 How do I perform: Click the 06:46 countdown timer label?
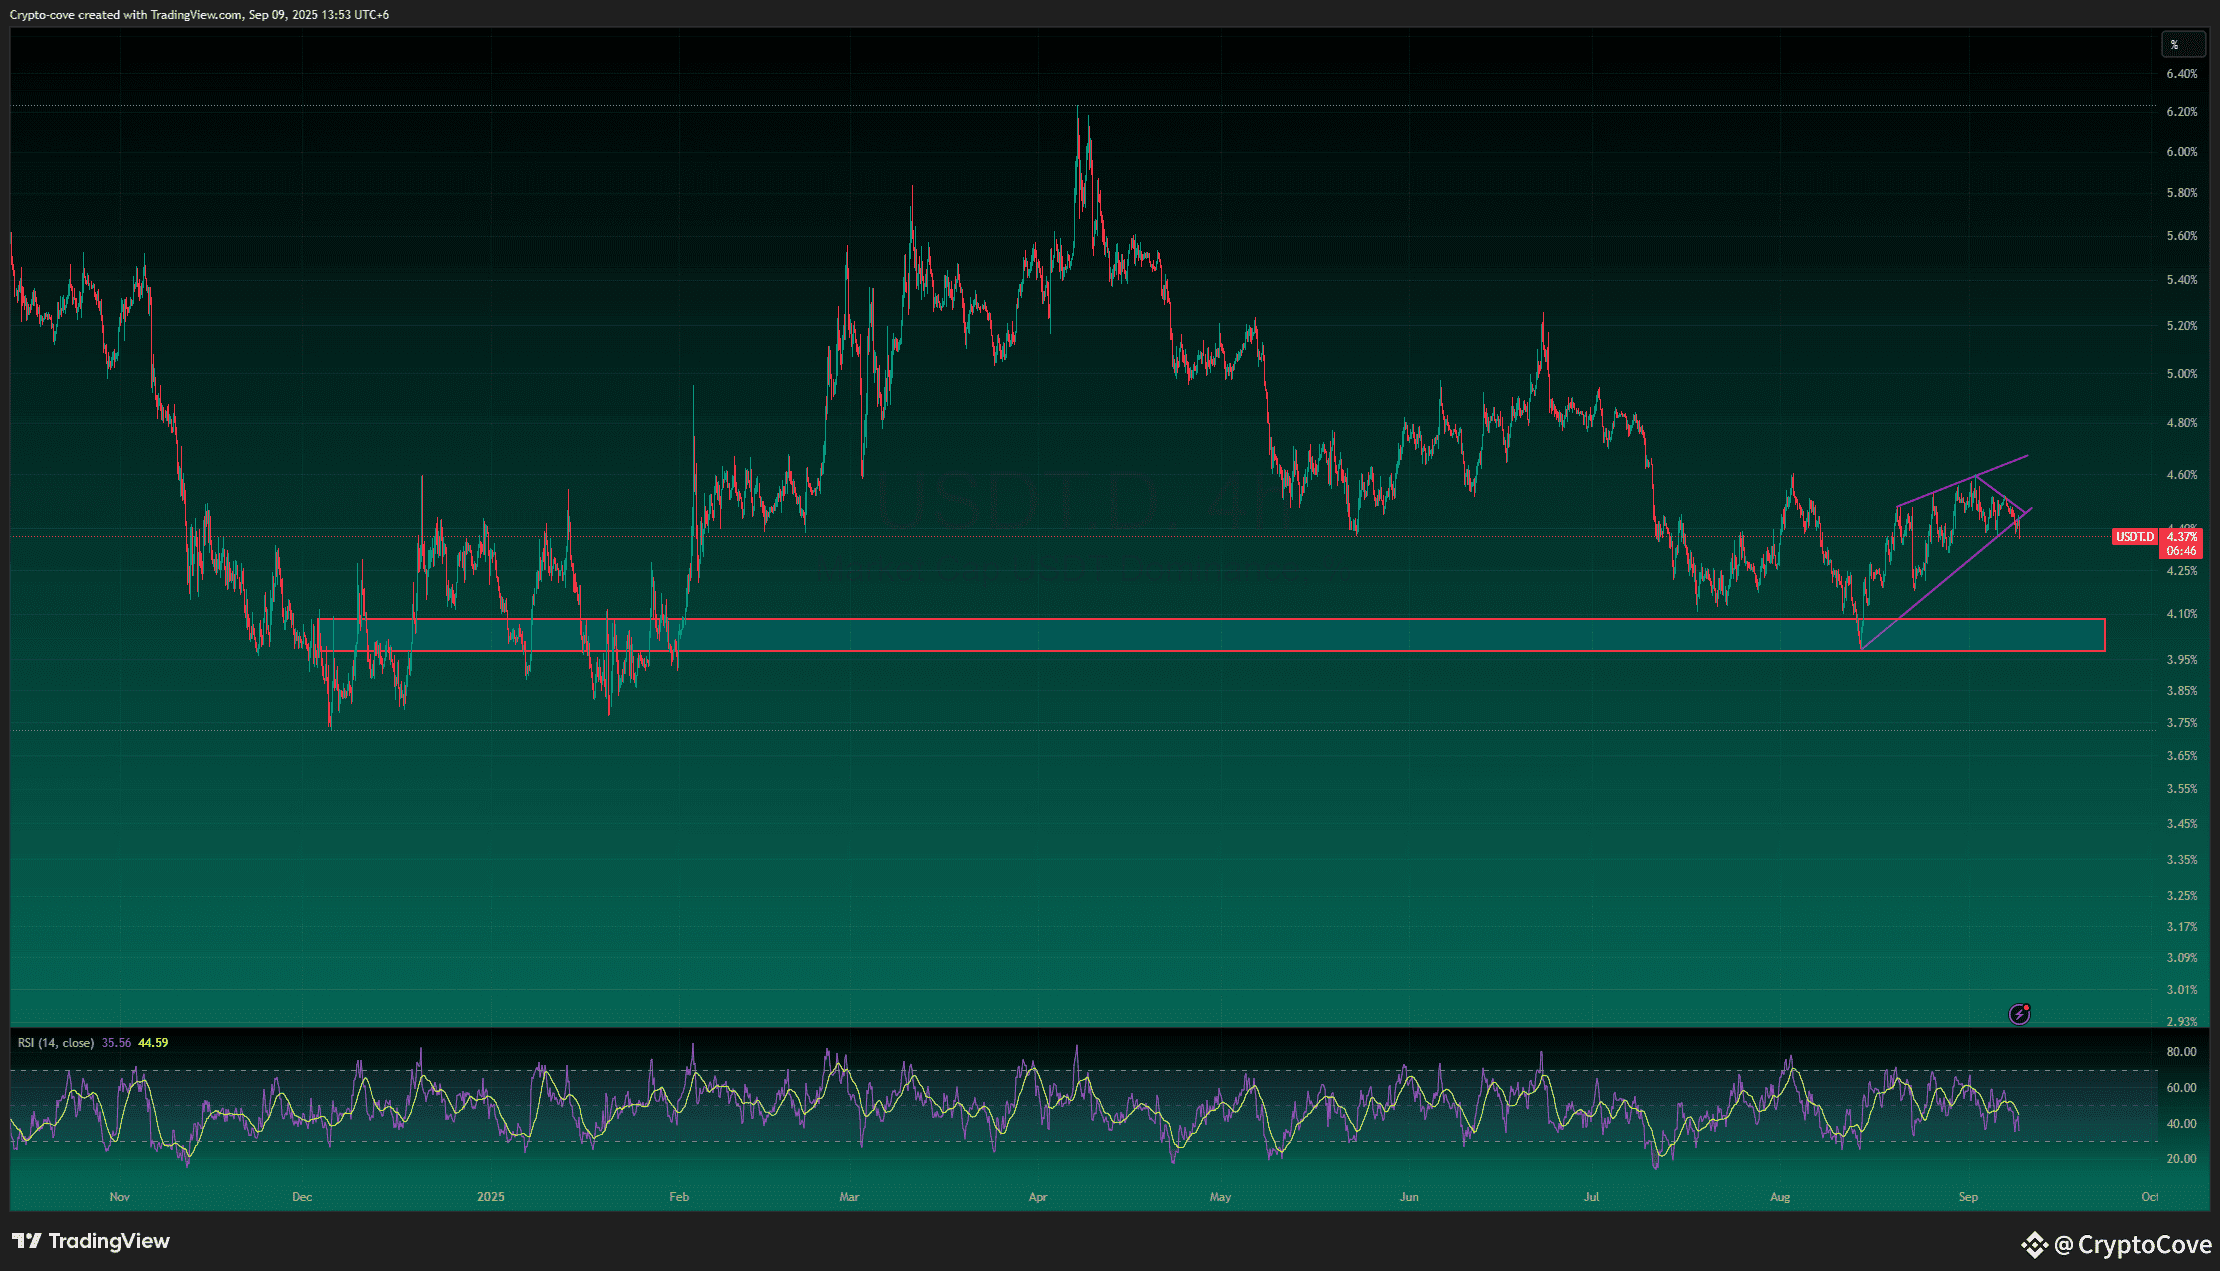click(x=2181, y=551)
